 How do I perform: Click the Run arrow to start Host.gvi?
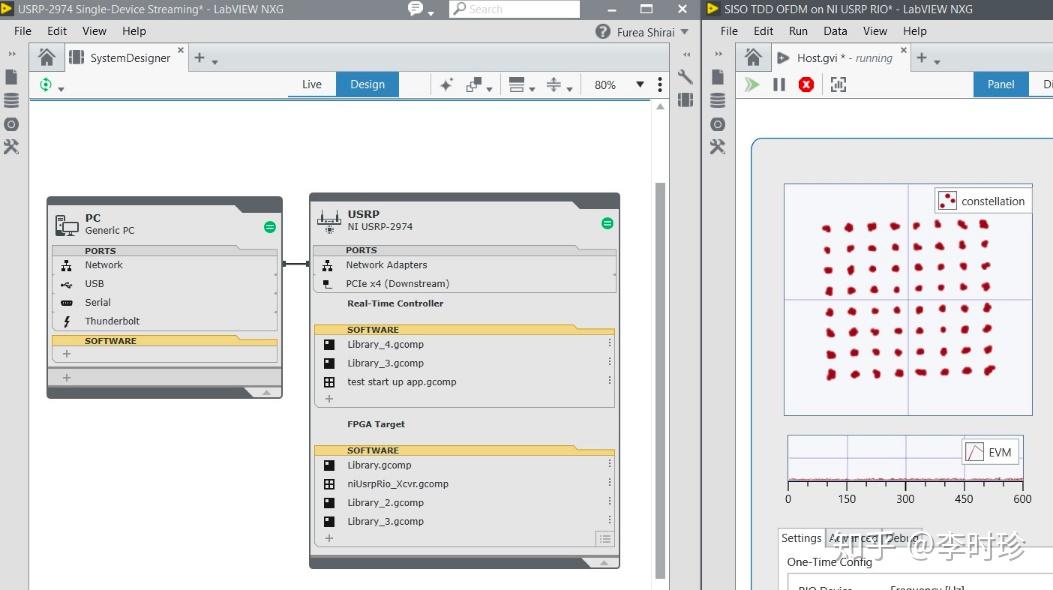click(x=751, y=84)
